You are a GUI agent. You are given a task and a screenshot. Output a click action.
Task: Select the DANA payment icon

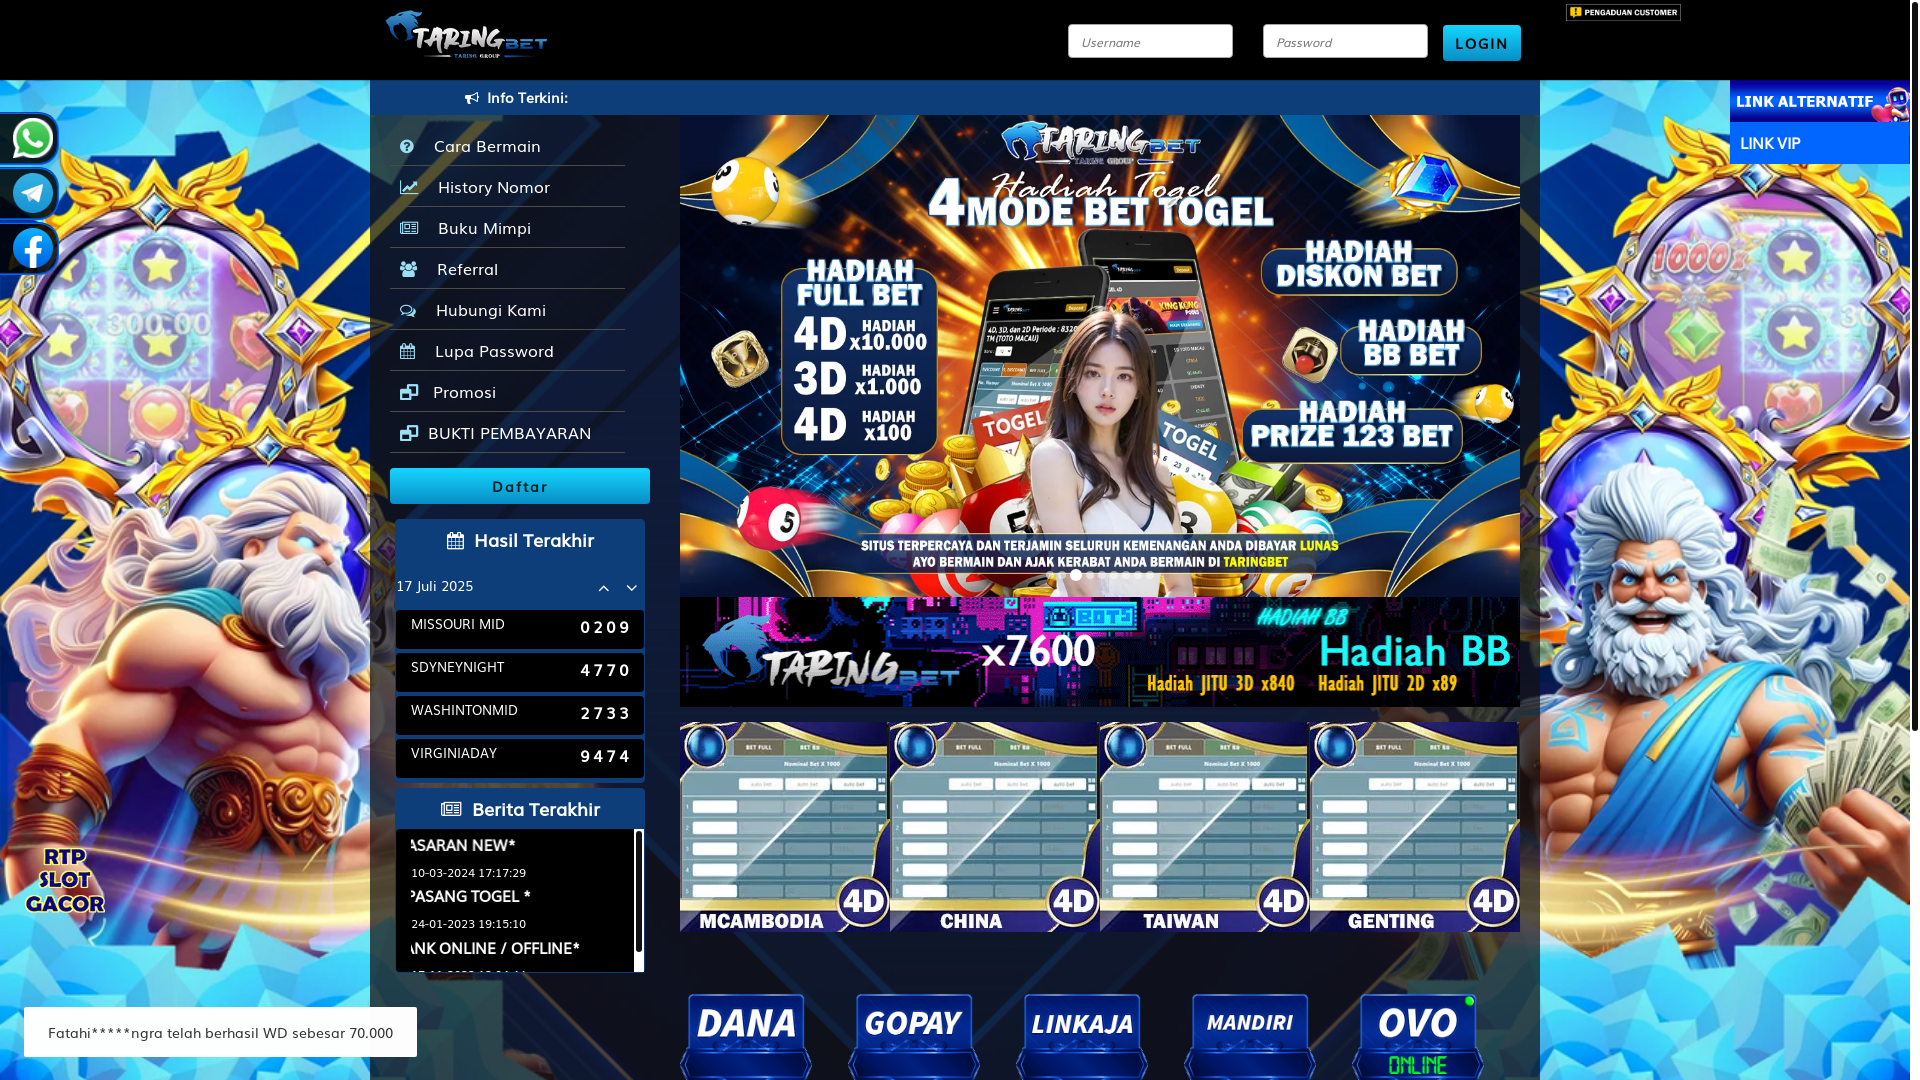point(746,1036)
